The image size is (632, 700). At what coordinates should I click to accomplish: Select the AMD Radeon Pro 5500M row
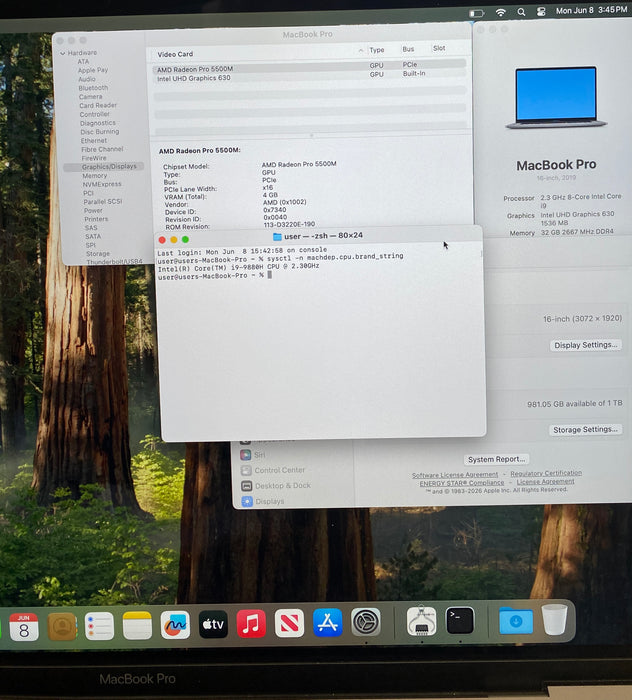click(x=309, y=67)
